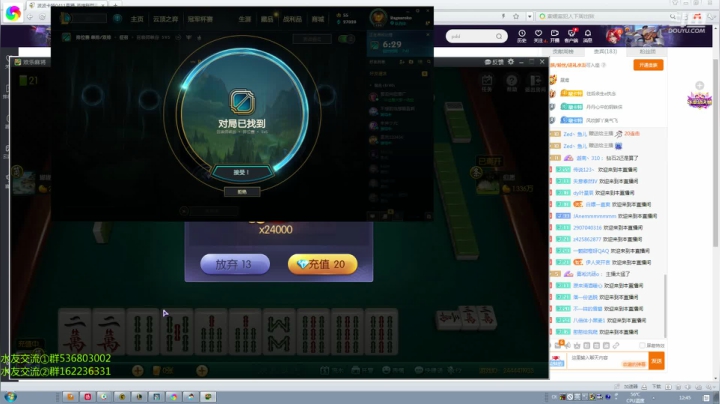
Task: Open 主页 tab in League client
Action: [137, 19]
